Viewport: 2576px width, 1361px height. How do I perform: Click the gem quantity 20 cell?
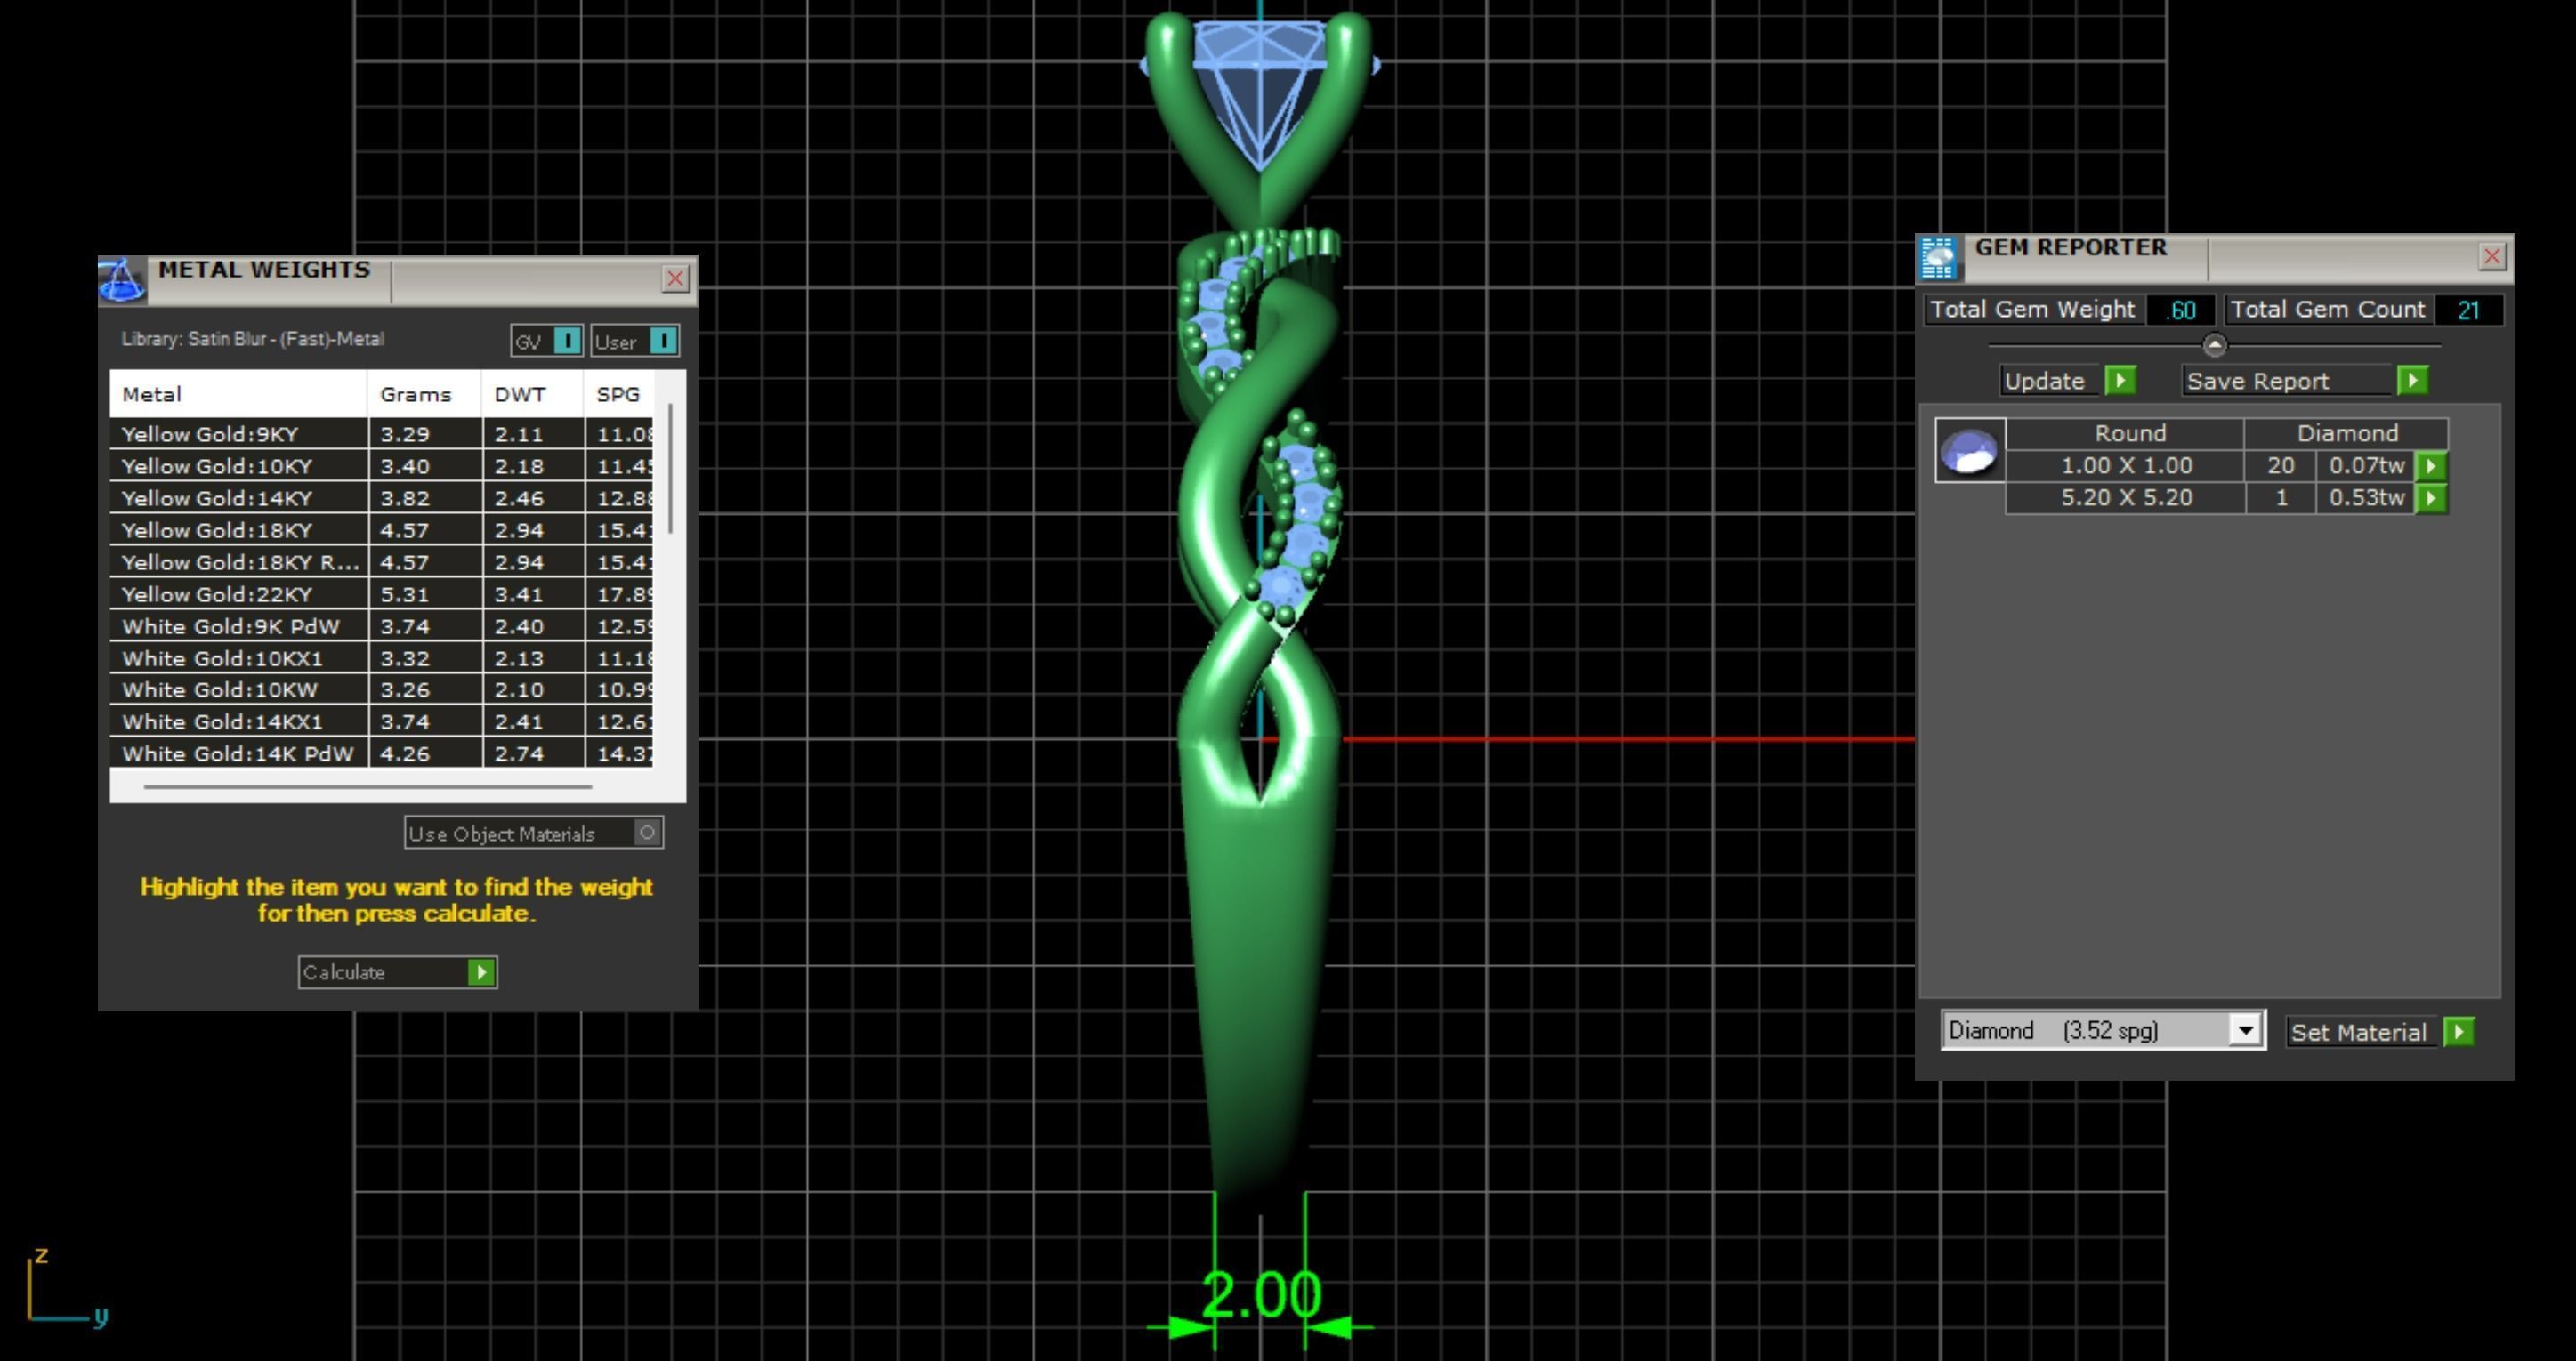pyautogui.click(x=2280, y=466)
